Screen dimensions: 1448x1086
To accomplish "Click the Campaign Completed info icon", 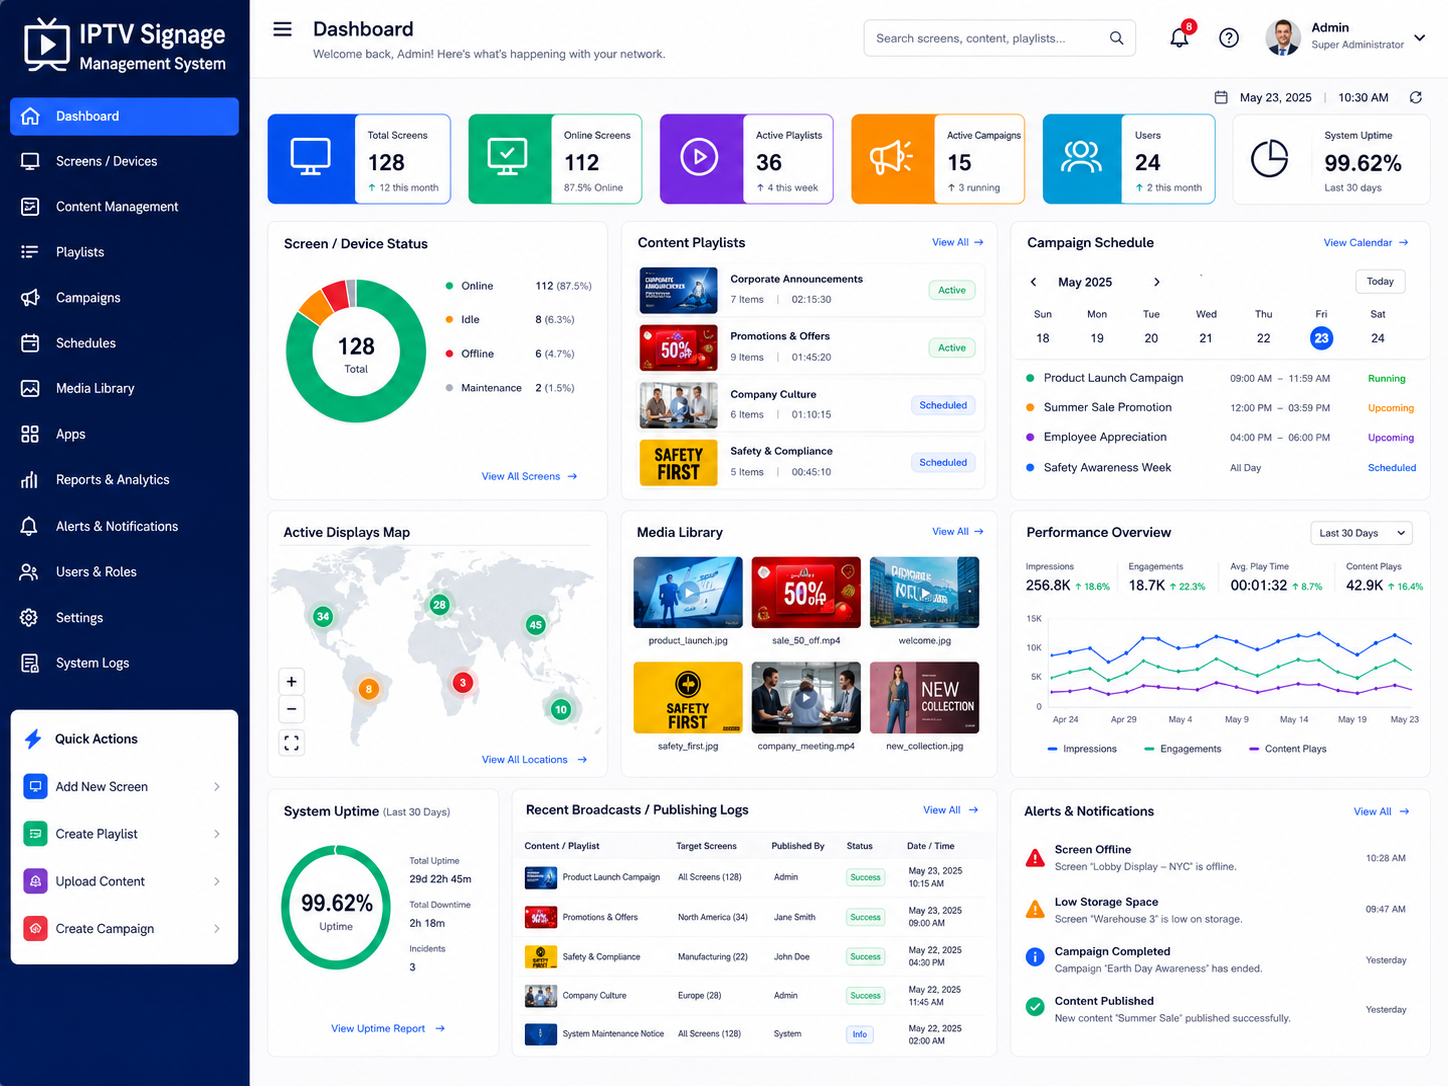I will (x=1035, y=957).
